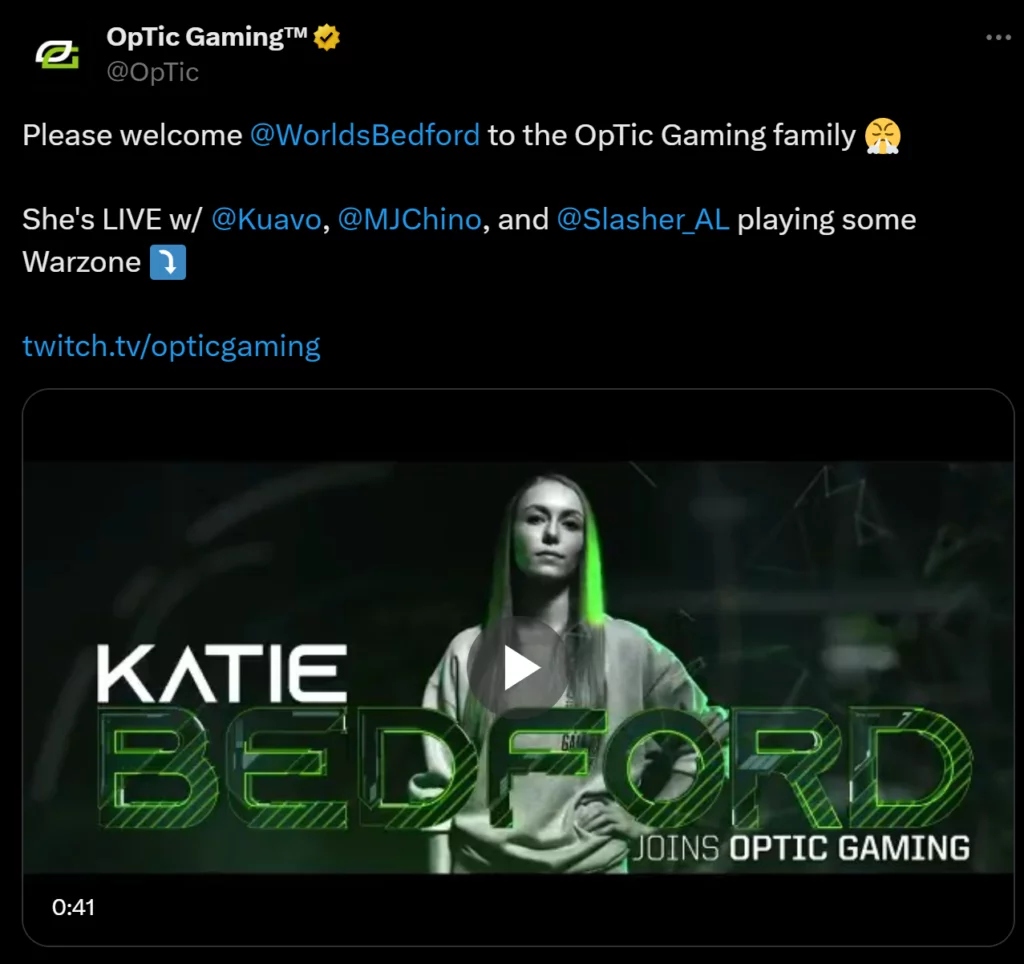Open the @Slasher_AL profile mention
The image size is (1024, 964).
pyautogui.click(x=643, y=219)
